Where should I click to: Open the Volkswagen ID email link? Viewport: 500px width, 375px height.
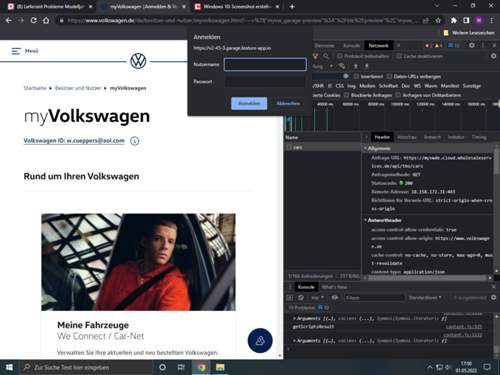coord(74,141)
